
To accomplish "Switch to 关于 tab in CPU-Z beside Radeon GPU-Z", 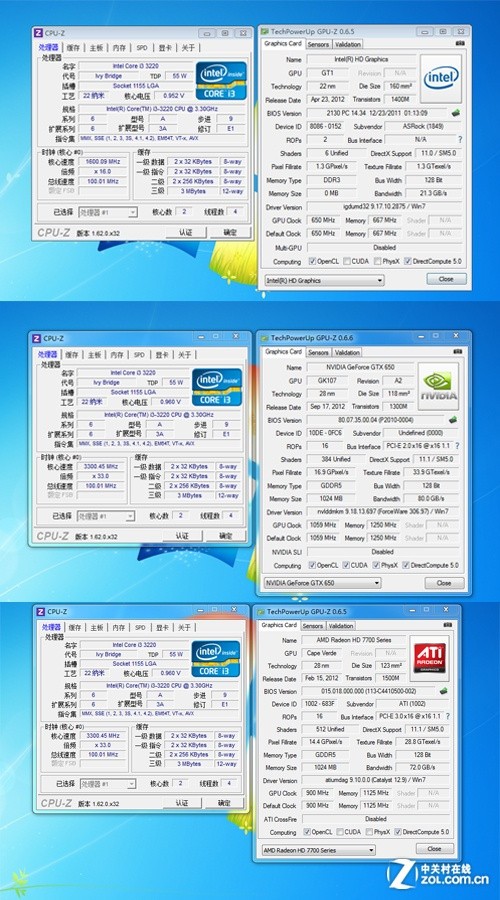I will (x=184, y=627).
